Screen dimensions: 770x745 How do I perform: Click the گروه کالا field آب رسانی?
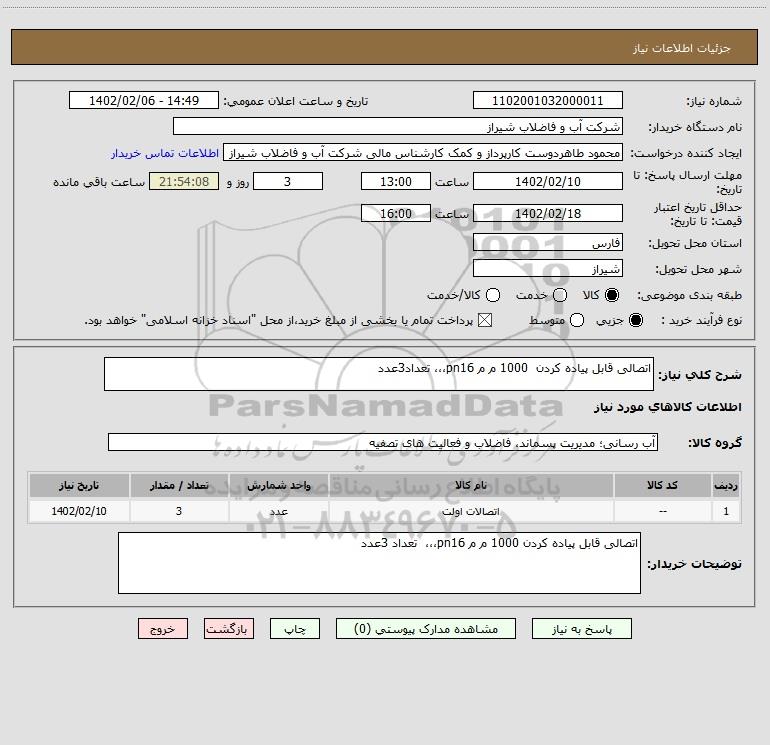383,442
